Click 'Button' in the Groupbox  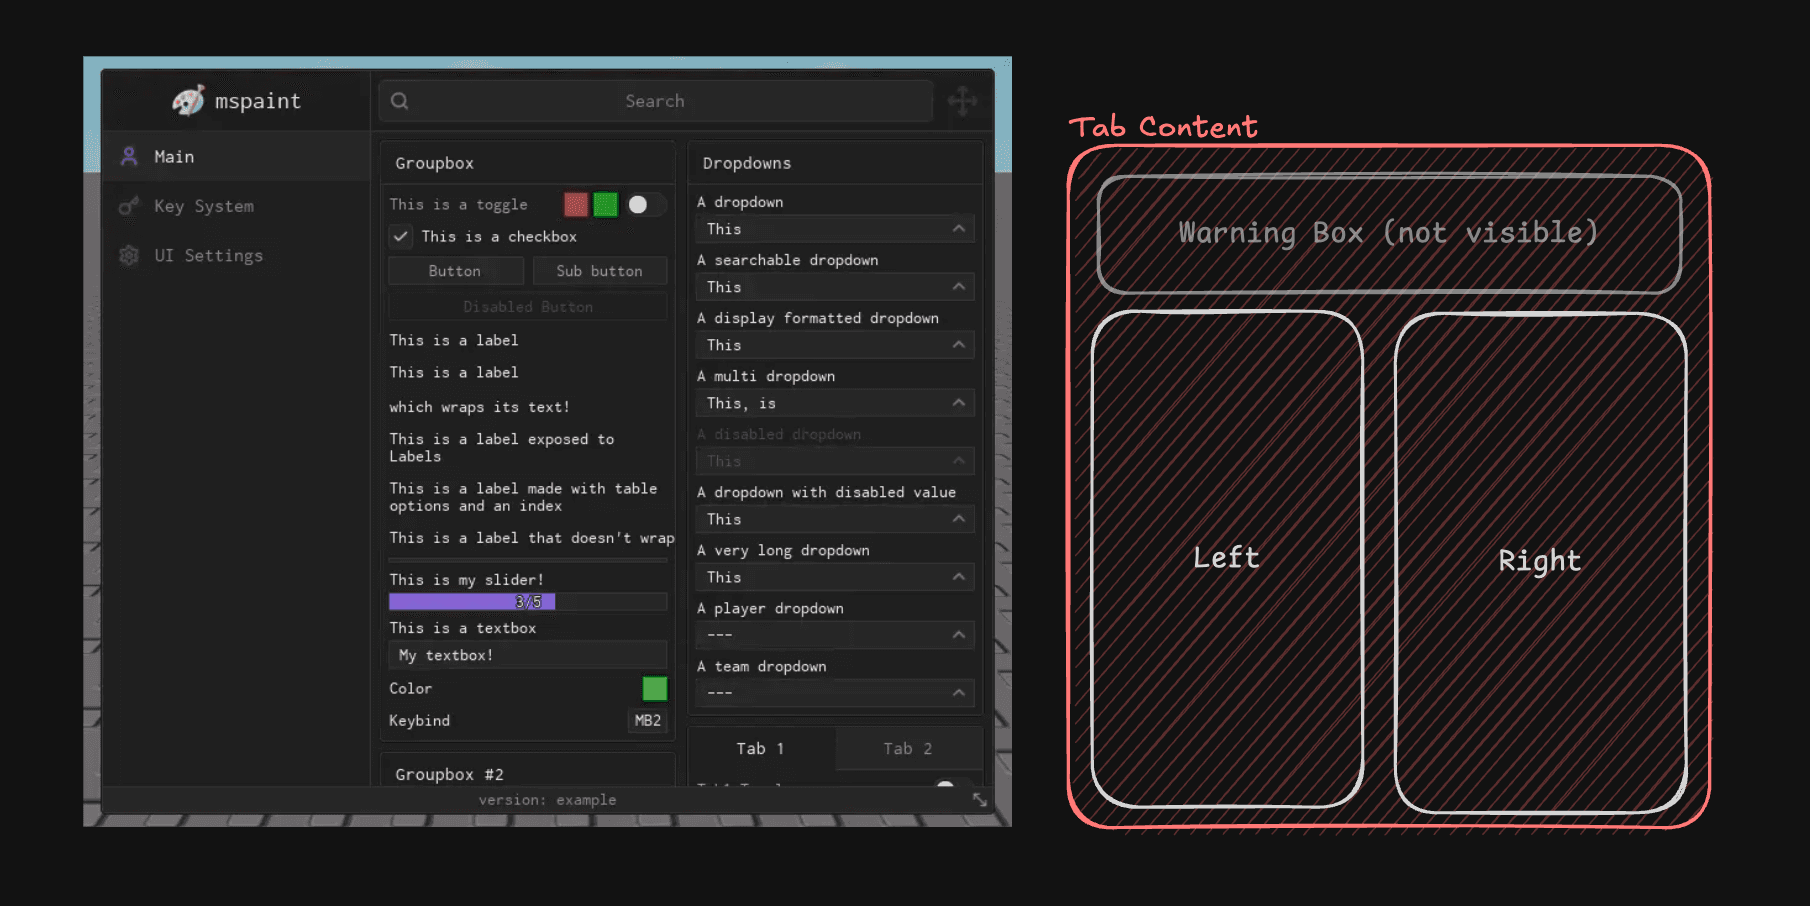(455, 271)
